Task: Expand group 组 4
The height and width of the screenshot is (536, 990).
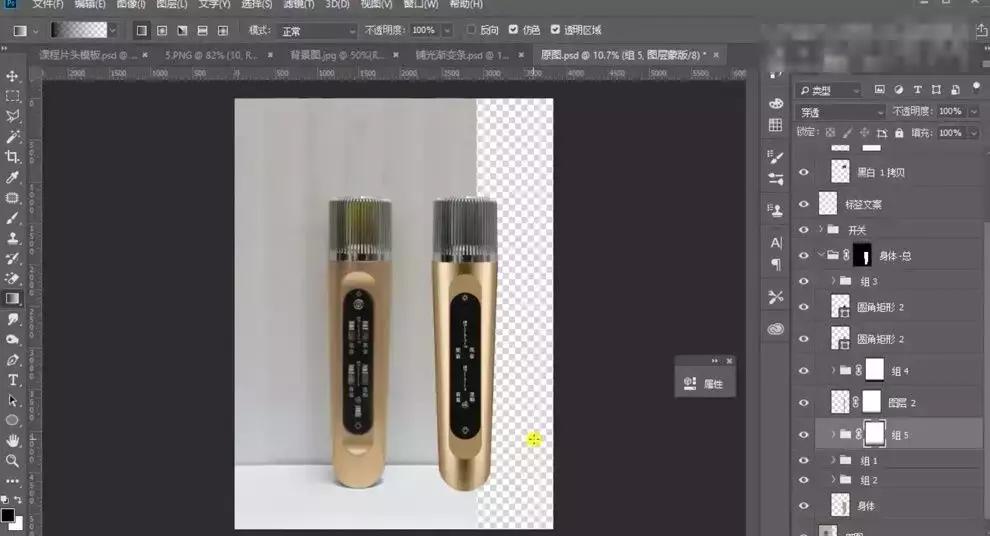Action: tap(833, 371)
